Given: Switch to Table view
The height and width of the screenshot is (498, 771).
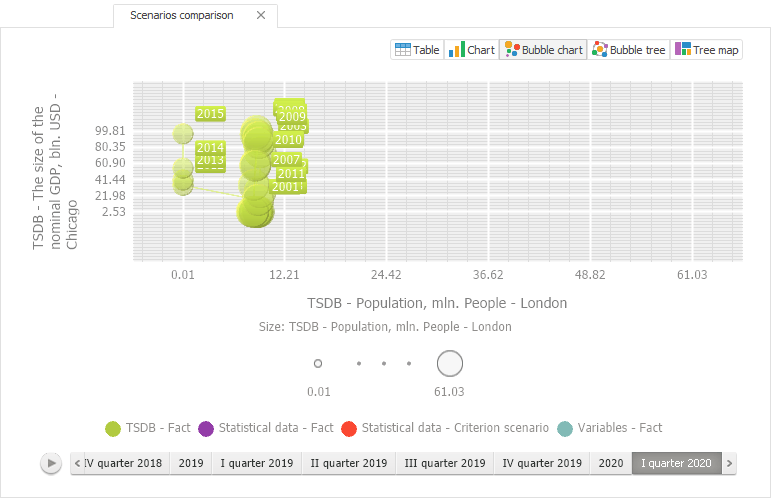Looking at the screenshot, I should point(417,50).
